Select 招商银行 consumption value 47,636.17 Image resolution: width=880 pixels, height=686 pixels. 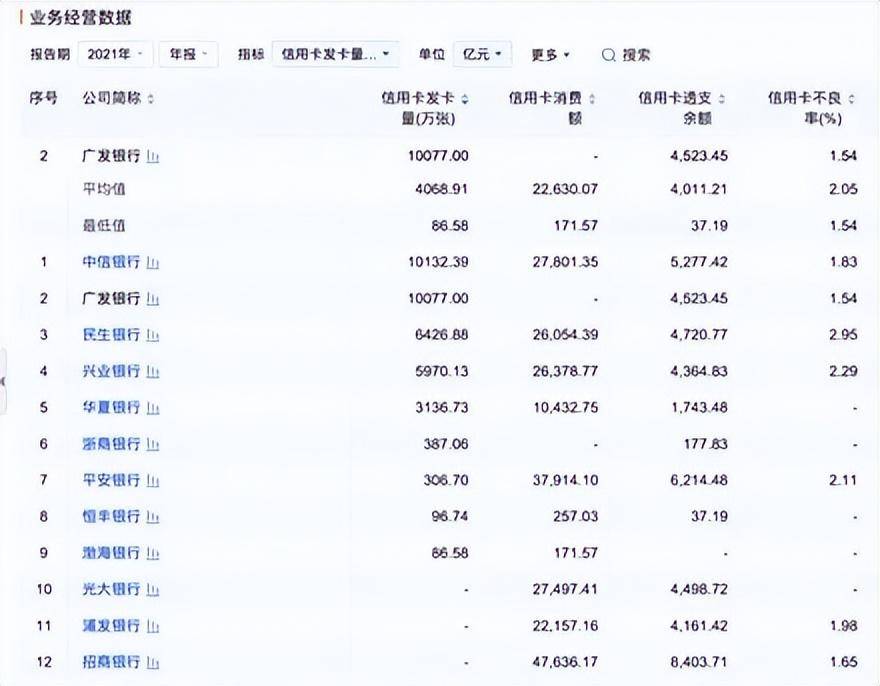point(565,662)
